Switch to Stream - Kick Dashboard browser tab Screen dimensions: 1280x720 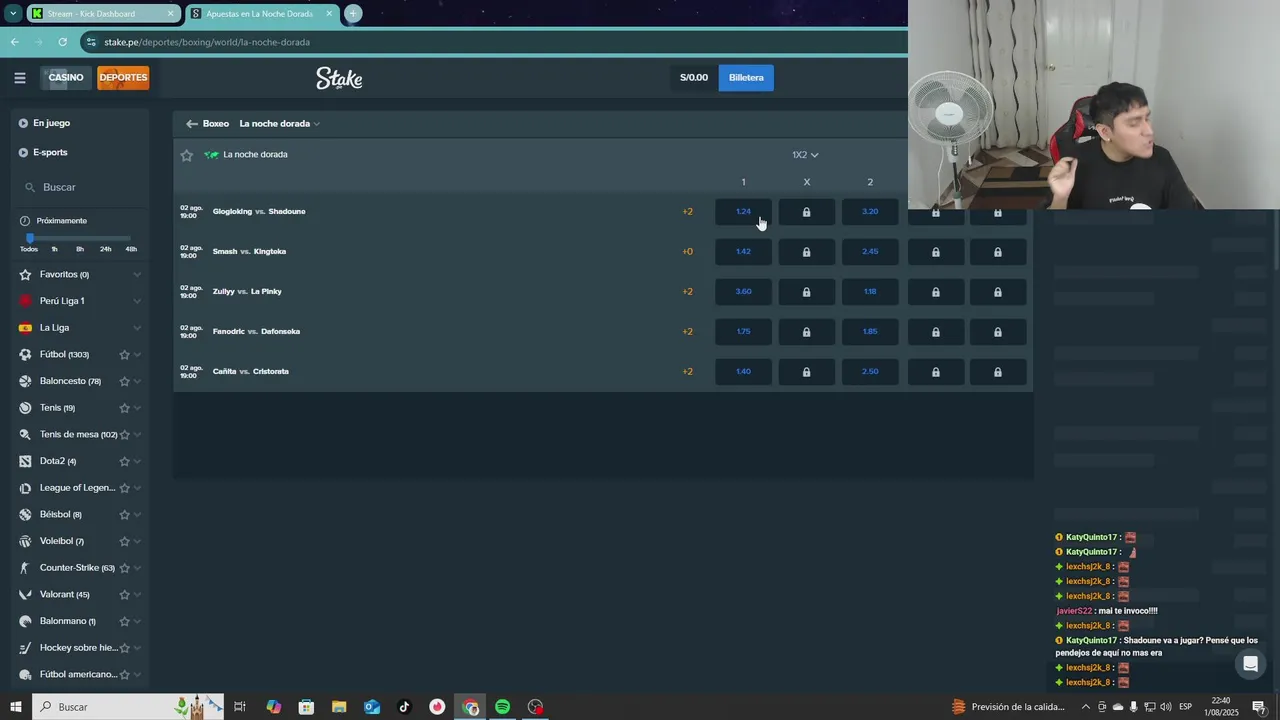tap(102, 14)
